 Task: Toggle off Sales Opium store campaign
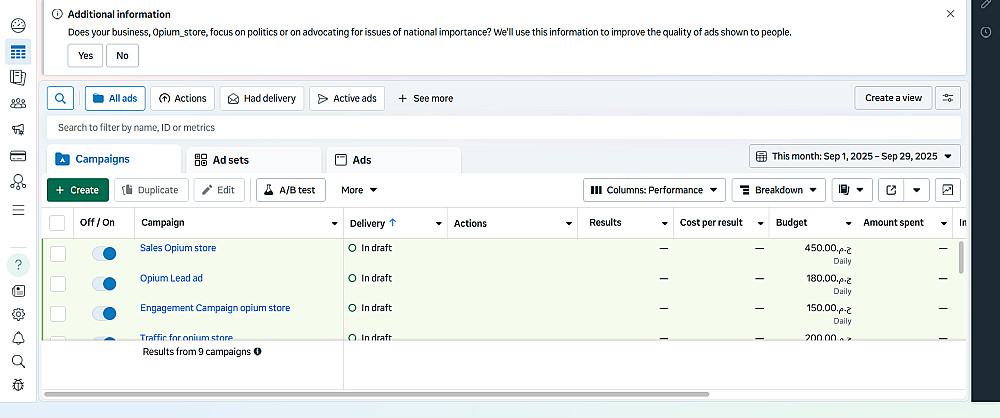[104, 254]
